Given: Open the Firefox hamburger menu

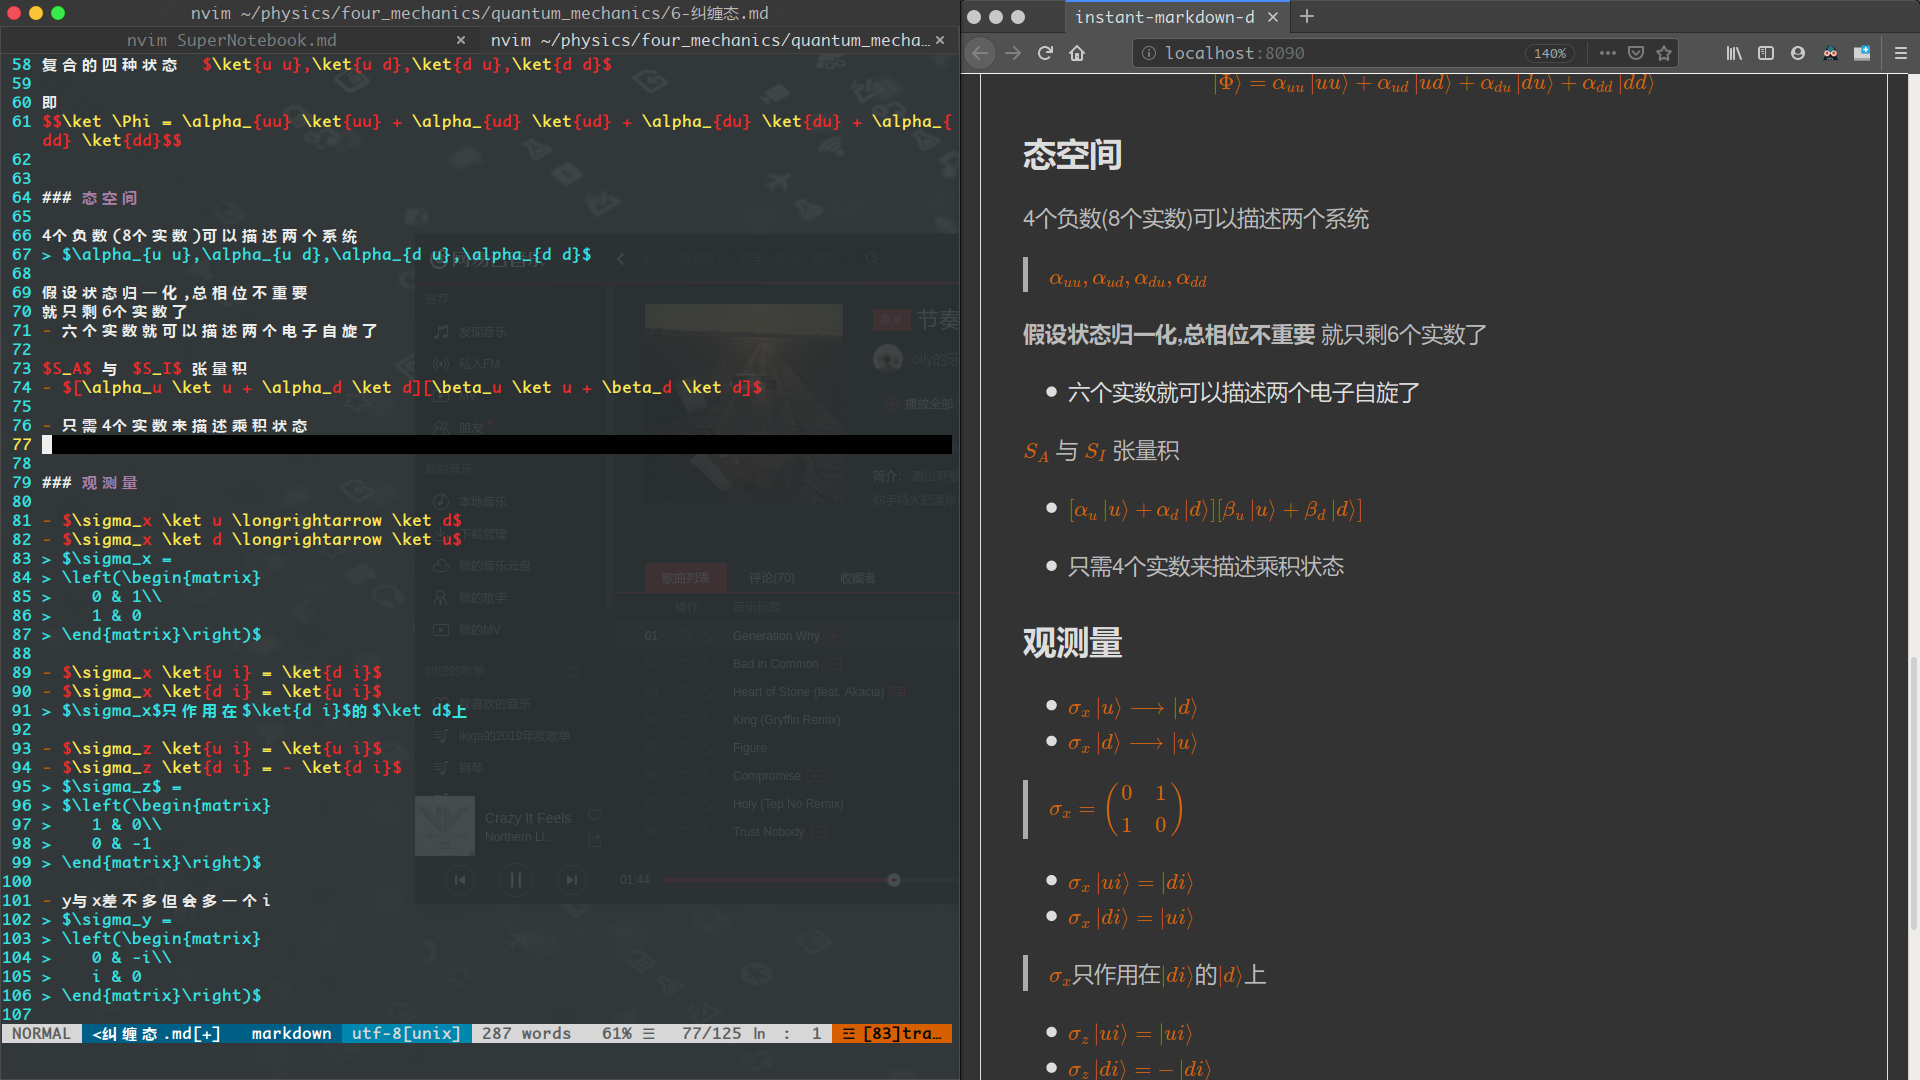Looking at the screenshot, I should point(1901,54).
